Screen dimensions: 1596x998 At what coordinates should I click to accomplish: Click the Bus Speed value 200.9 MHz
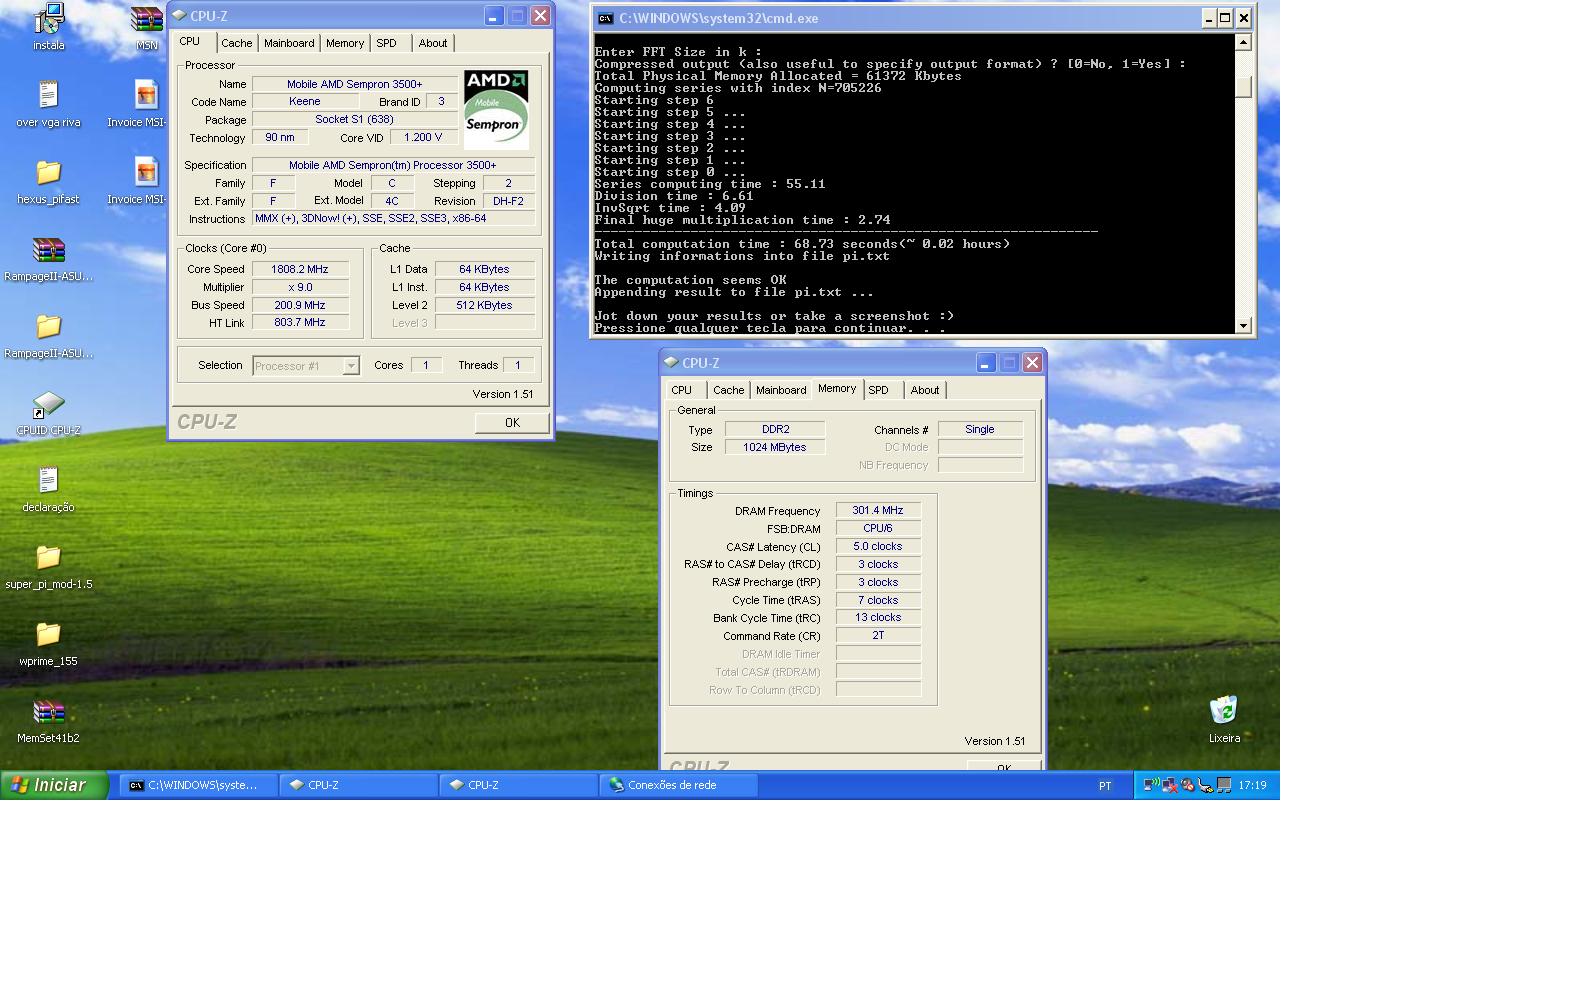(300, 305)
